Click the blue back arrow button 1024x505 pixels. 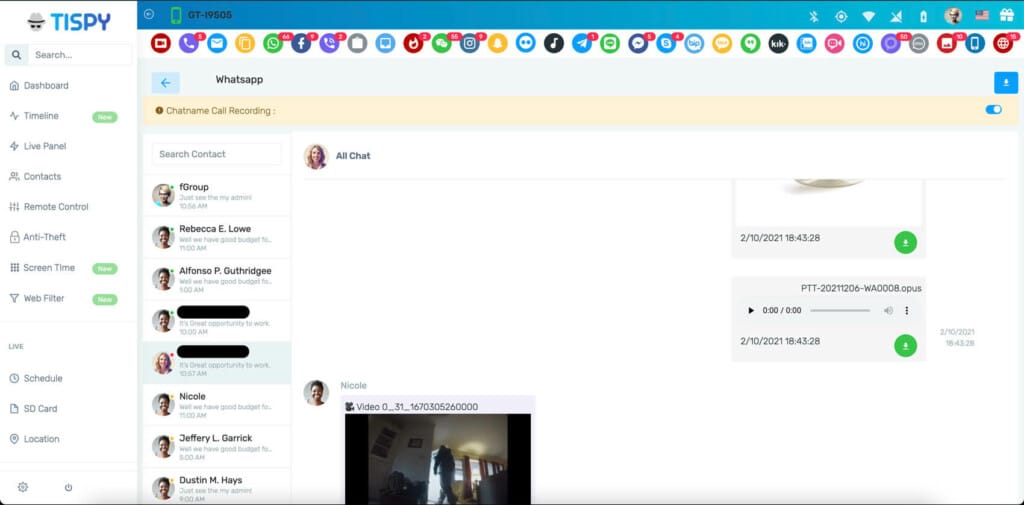(x=165, y=83)
